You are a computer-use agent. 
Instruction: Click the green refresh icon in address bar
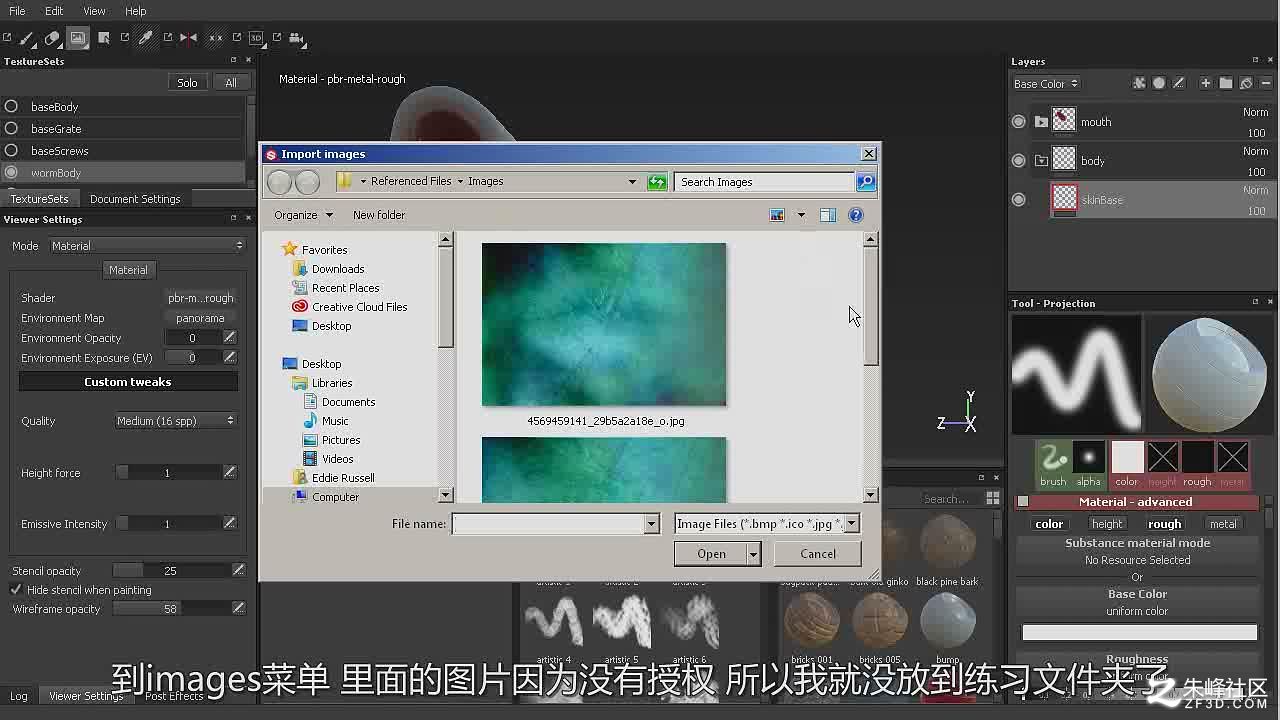click(x=657, y=181)
